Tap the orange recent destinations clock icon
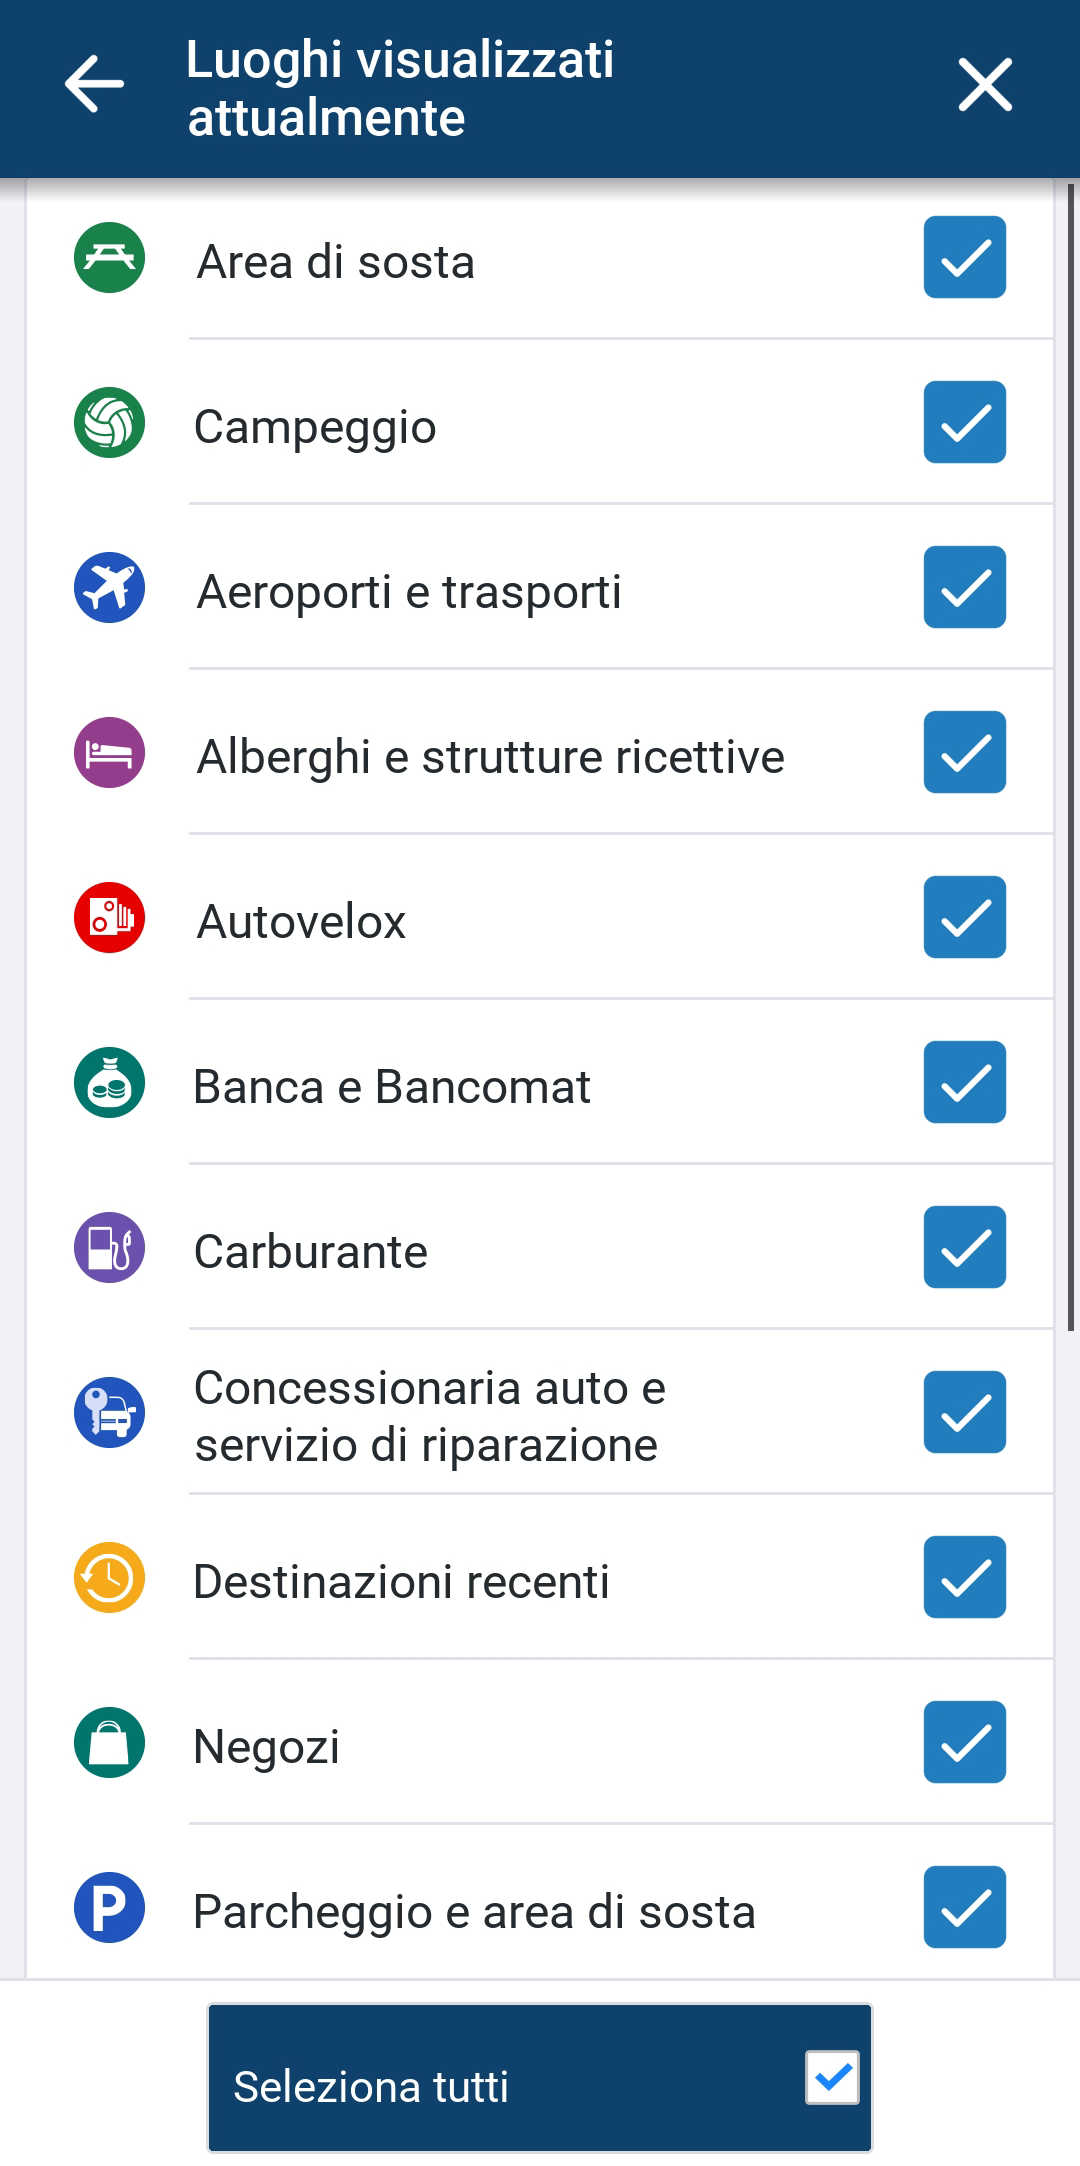 tap(110, 1578)
